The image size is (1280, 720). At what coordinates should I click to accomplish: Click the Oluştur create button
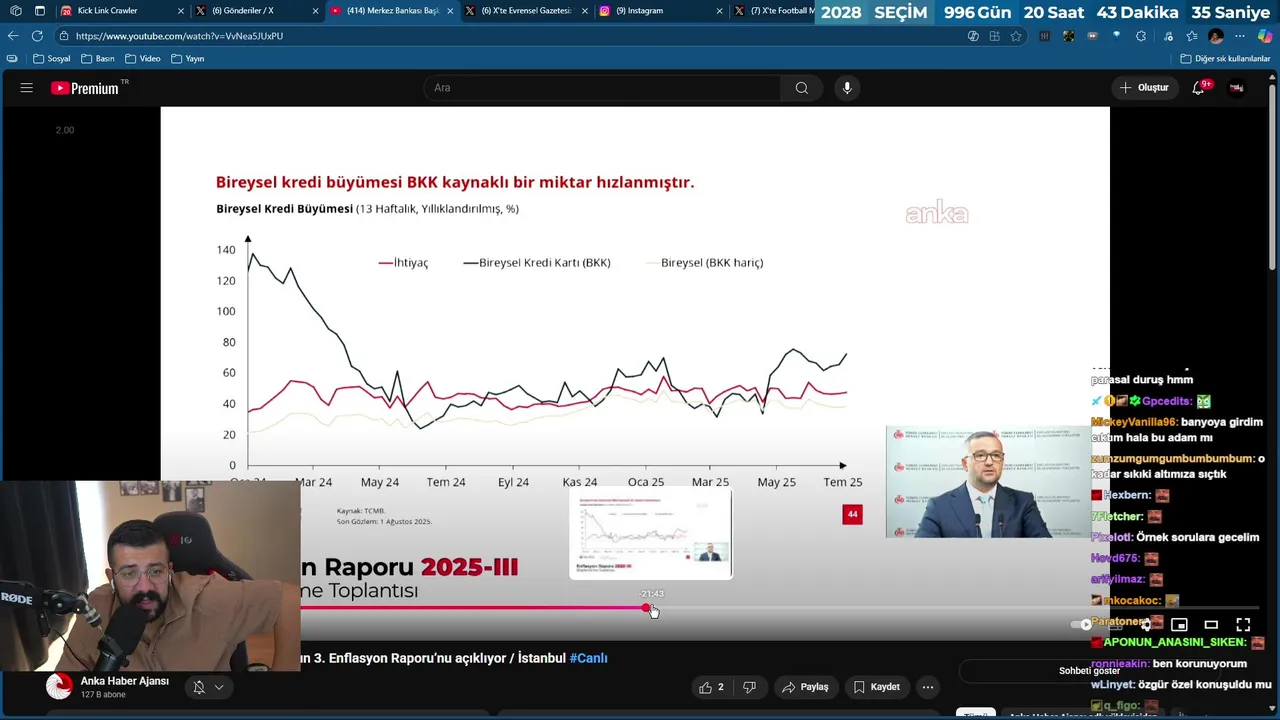point(1143,88)
